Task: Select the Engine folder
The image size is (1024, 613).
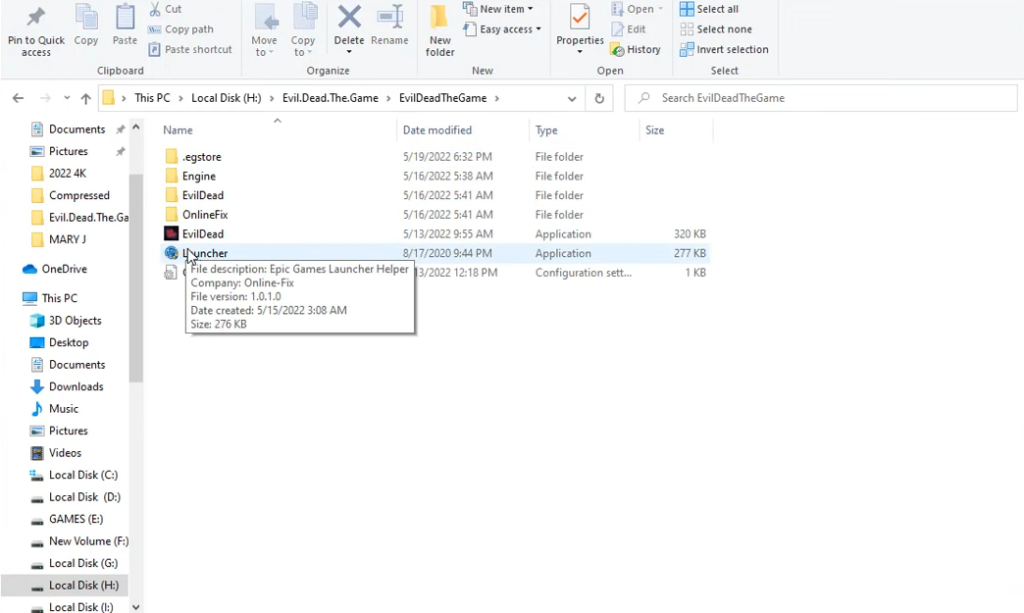Action: click(435, 176)
